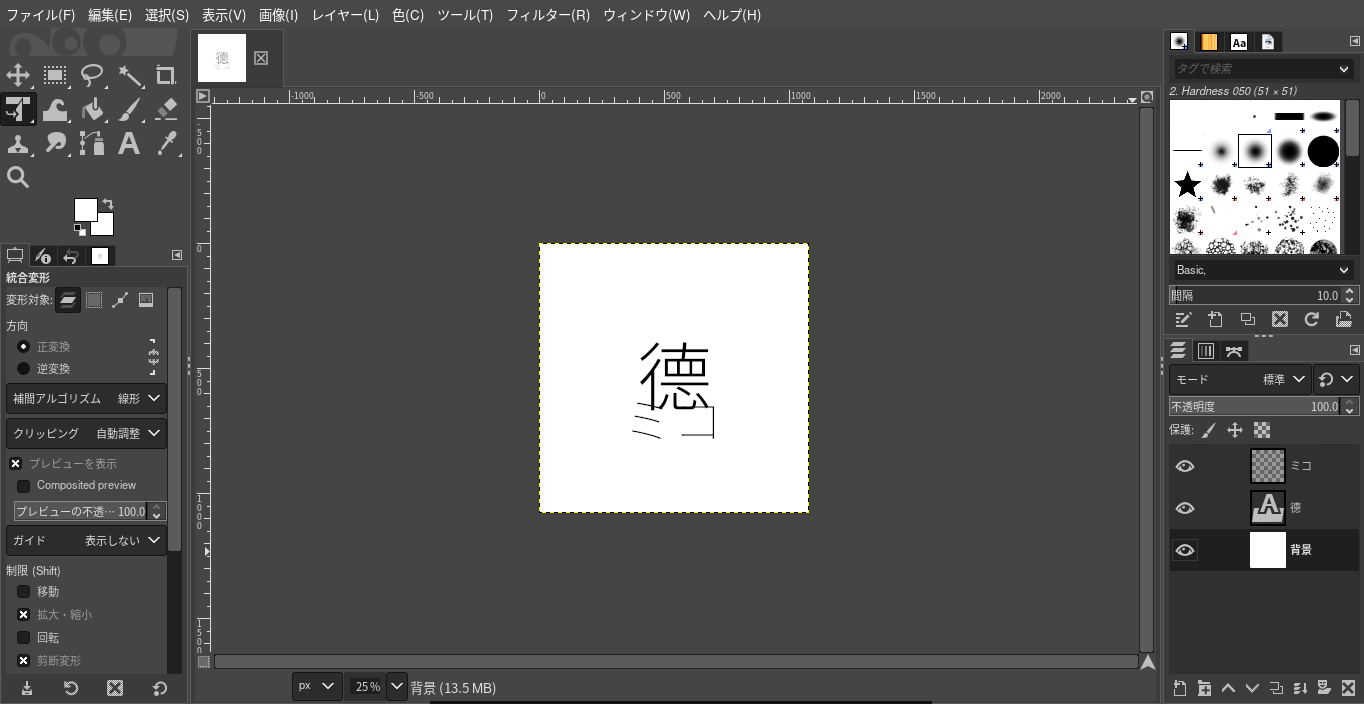Viewport: 1364px width, 704px height.
Task: Open the Basic brush tag dropdown
Action: (1262, 270)
